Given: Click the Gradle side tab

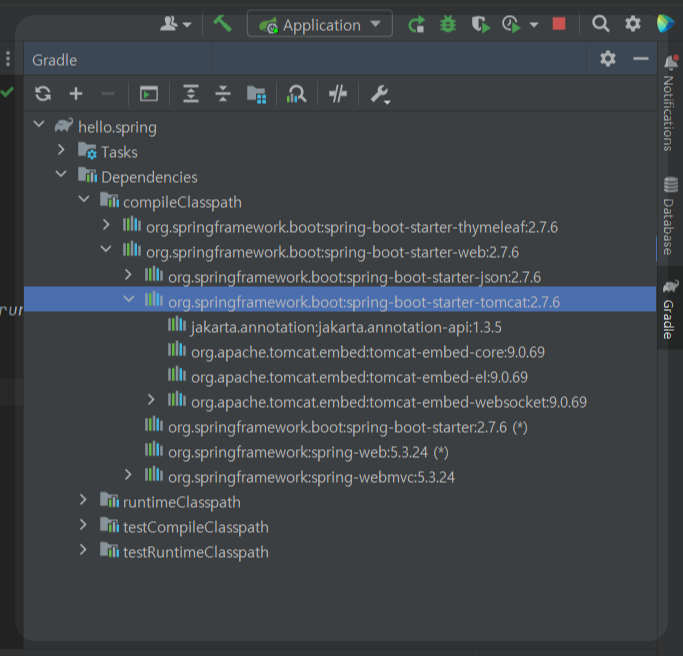Looking at the screenshot, I should pyautogui.click(x=669, y=309).
